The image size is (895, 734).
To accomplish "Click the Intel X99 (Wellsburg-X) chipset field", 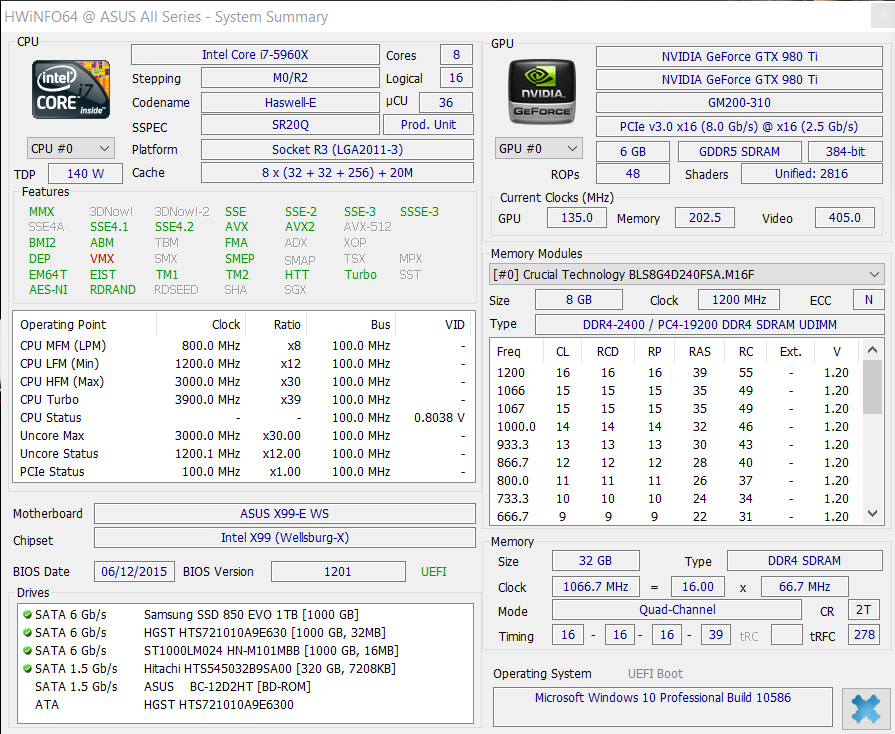I will [284, 538].
